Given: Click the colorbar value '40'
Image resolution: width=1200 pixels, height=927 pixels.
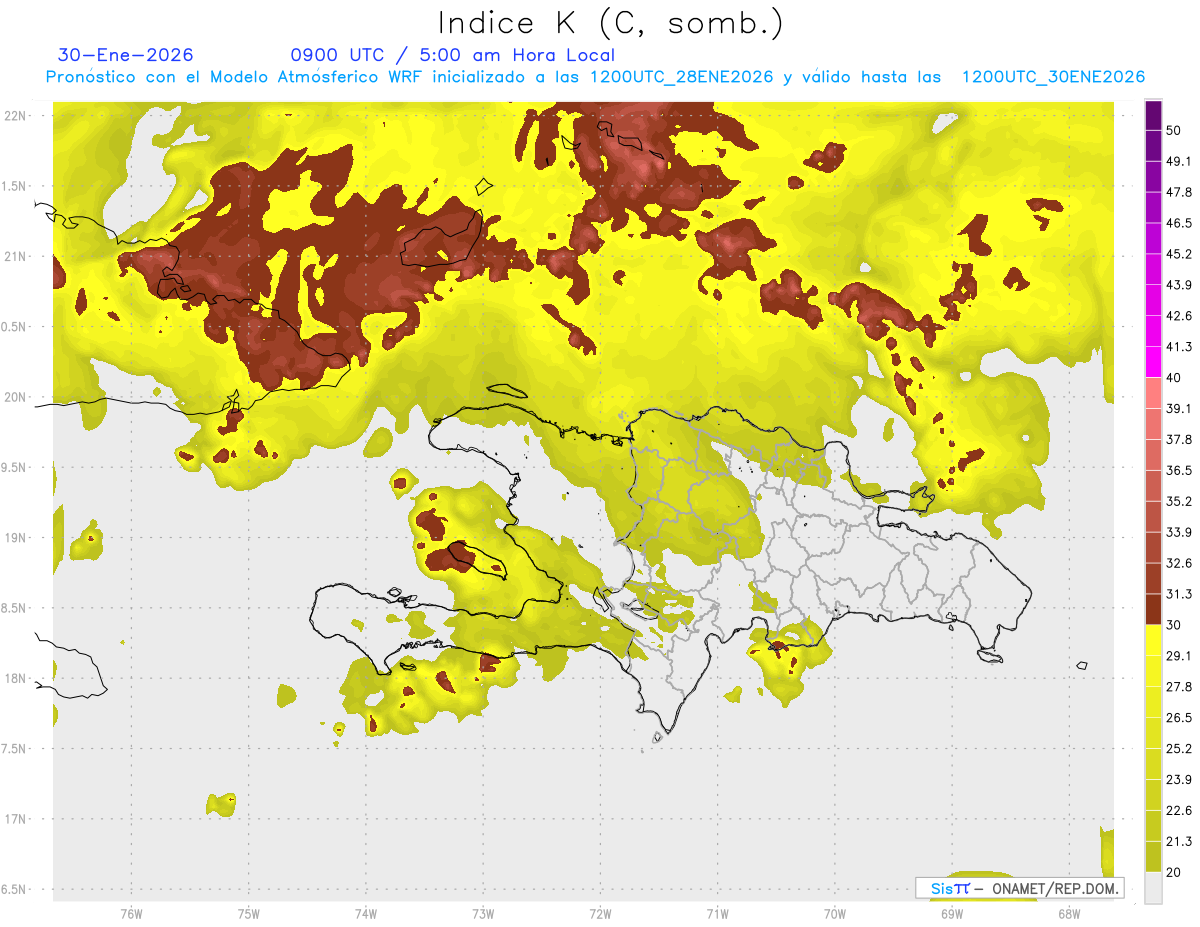Looking at the screenshot, I should [1174, 378].
